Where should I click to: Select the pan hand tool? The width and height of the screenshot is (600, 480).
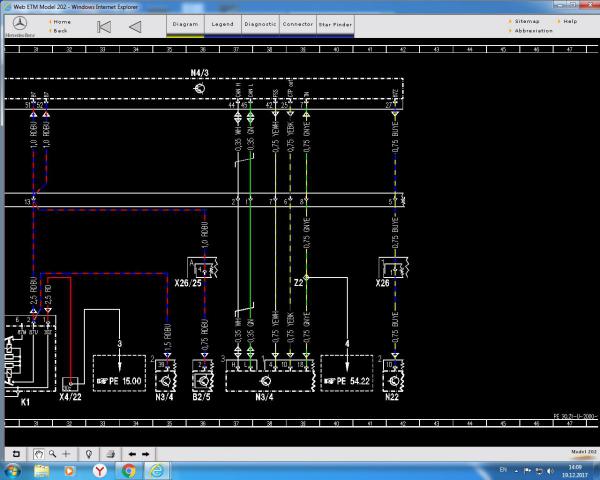(38, 453)
